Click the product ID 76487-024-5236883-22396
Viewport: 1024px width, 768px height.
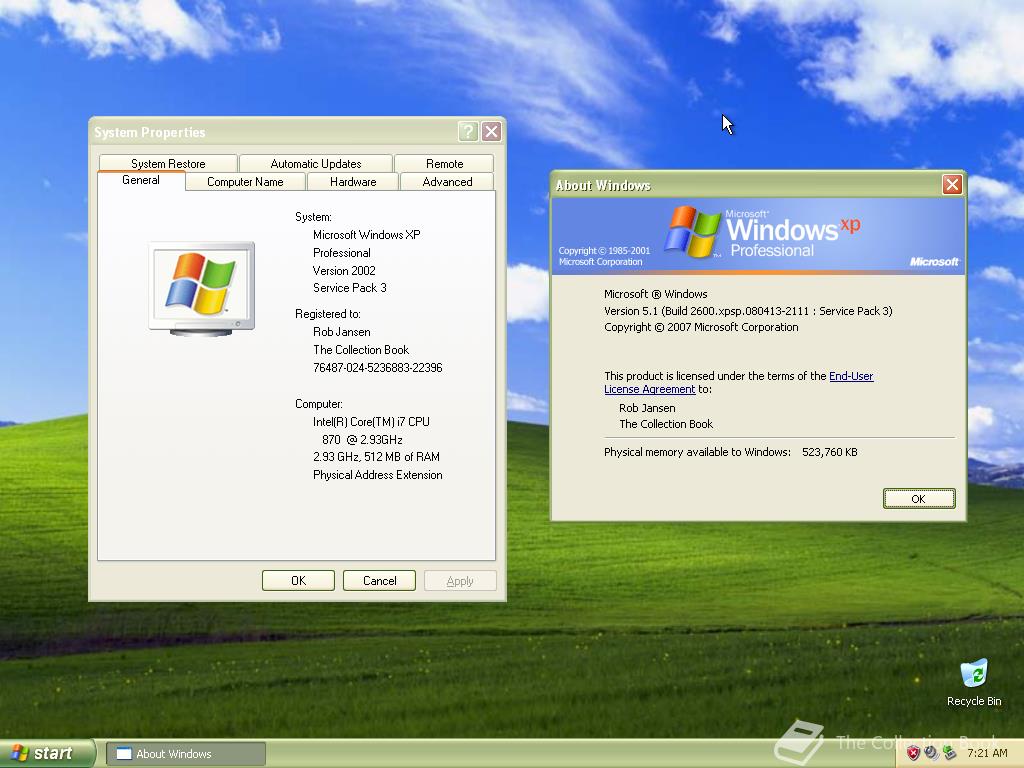377,368
